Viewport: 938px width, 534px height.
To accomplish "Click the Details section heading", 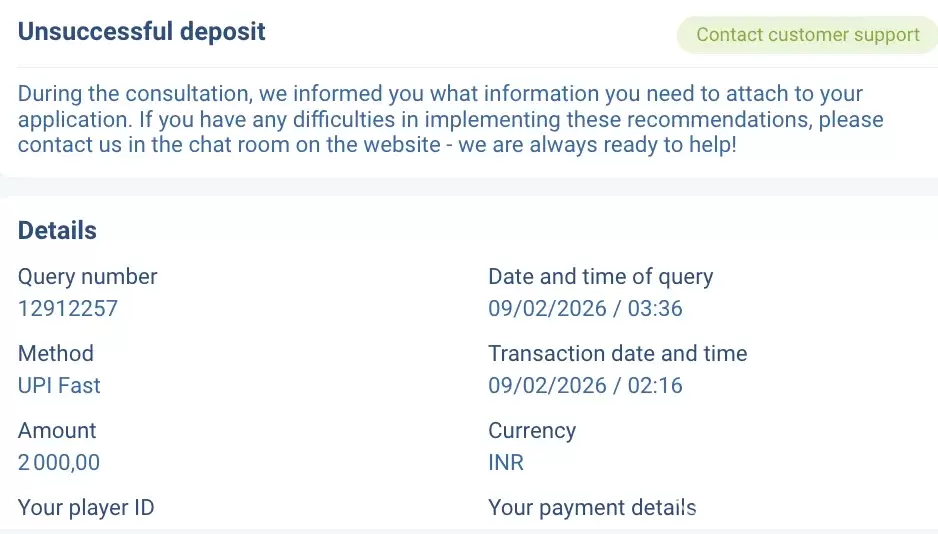I will point(57,230).
